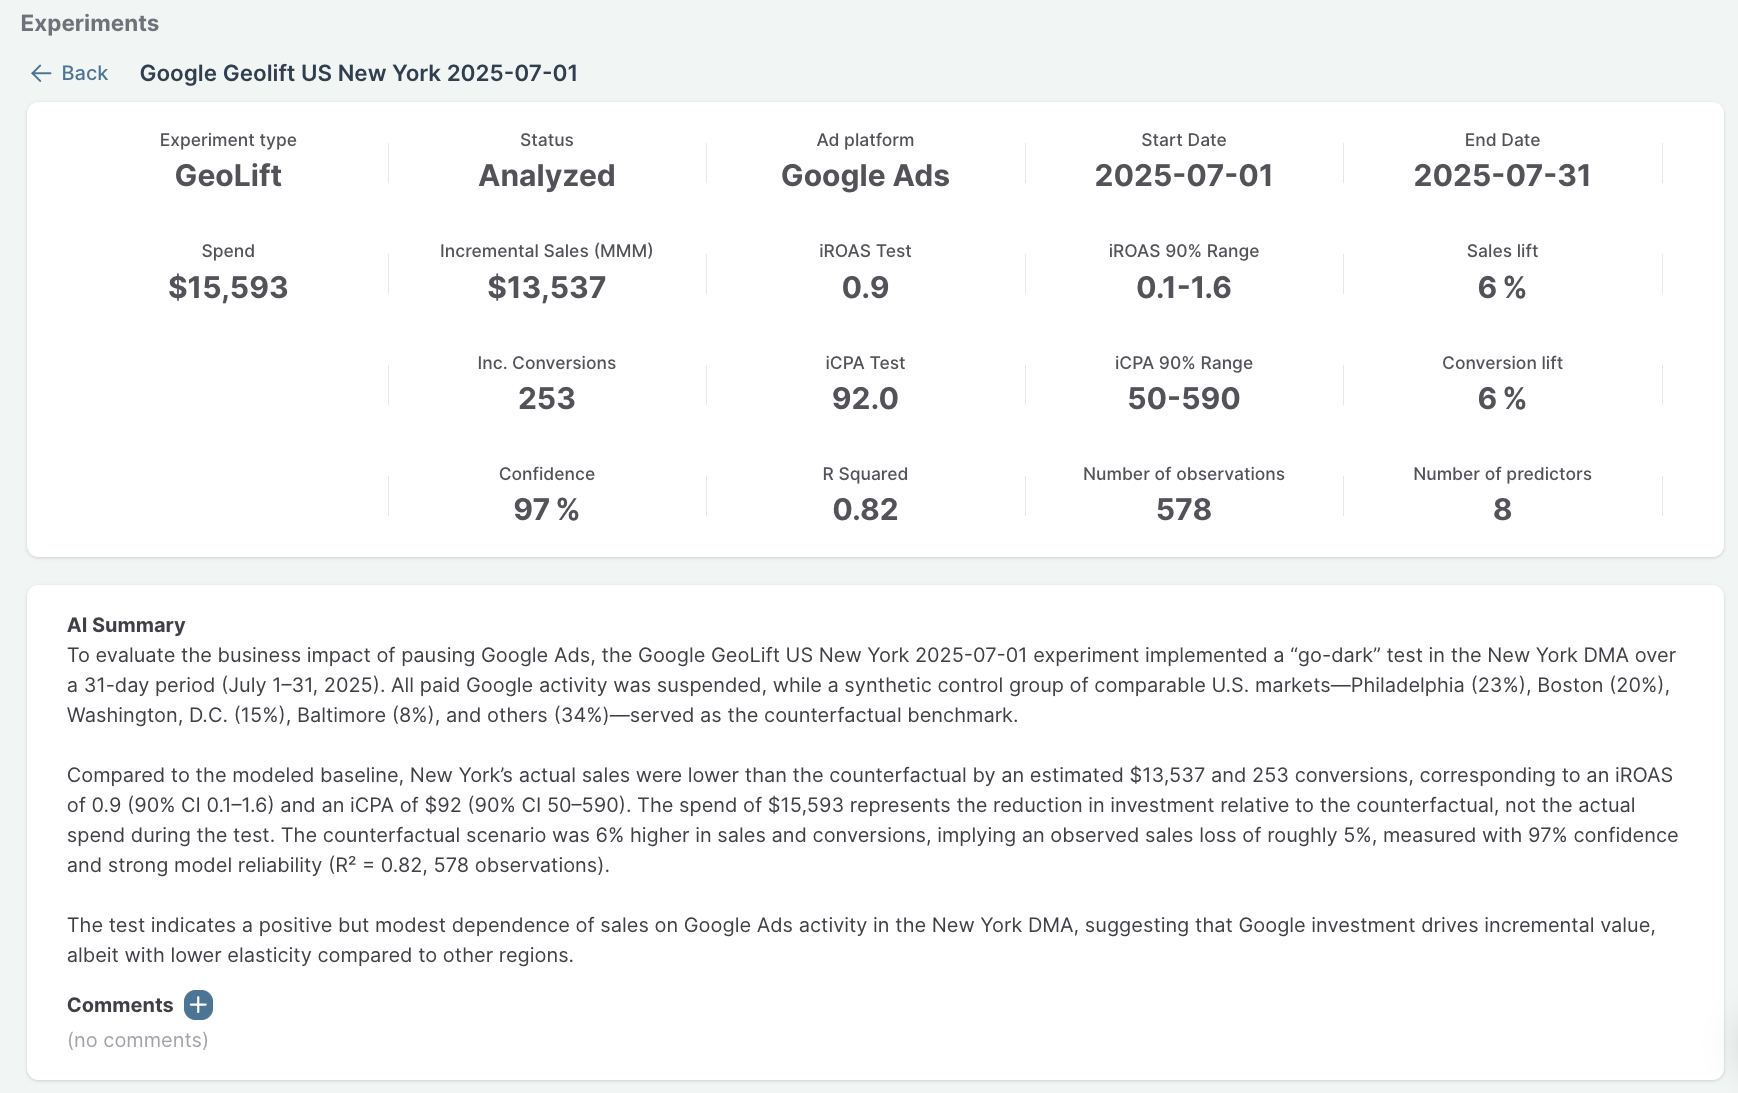
Task: Click the iCPA Test value 92.0
Action: (x=865, y=399)
